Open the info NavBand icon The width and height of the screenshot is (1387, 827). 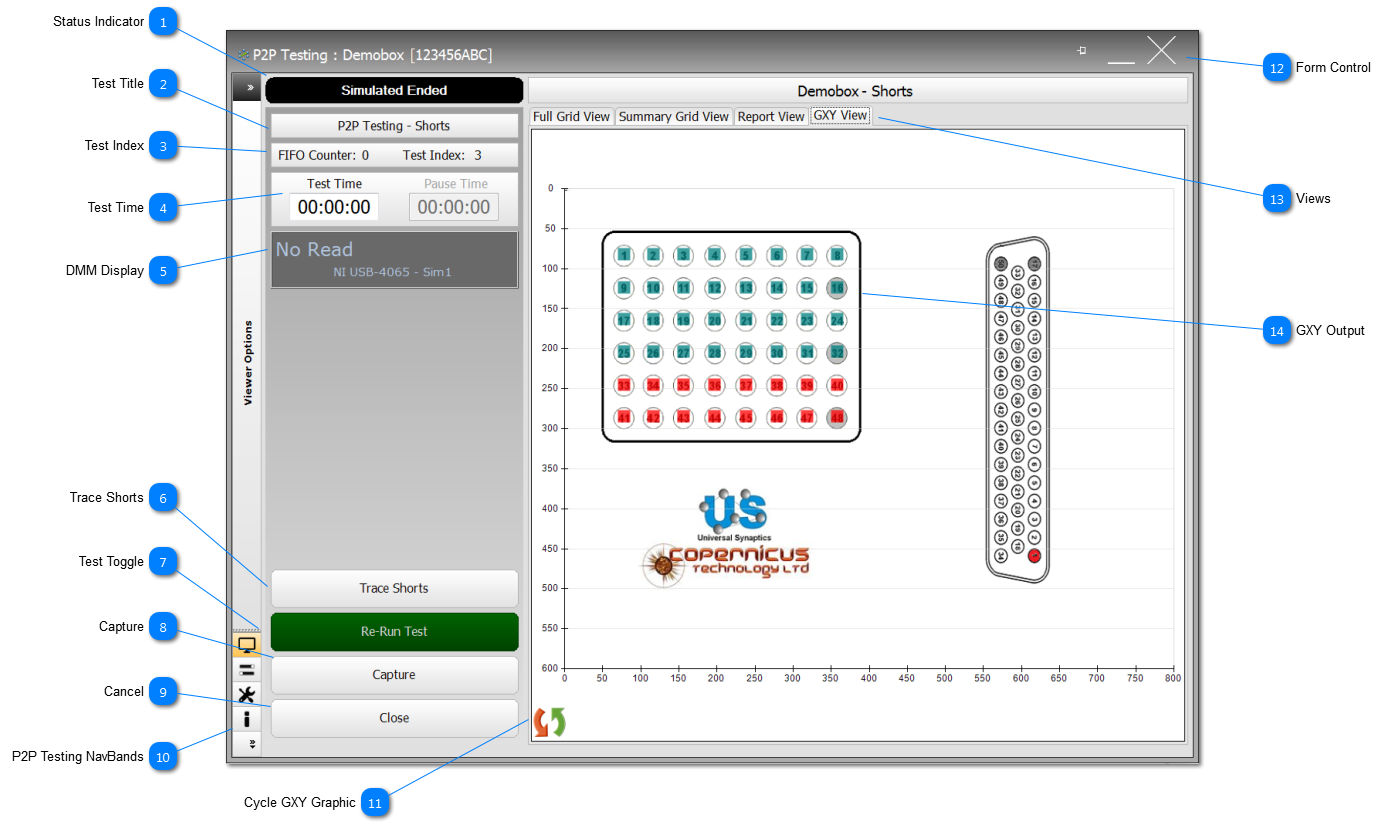pyautogui.click(x=247, y=718)
